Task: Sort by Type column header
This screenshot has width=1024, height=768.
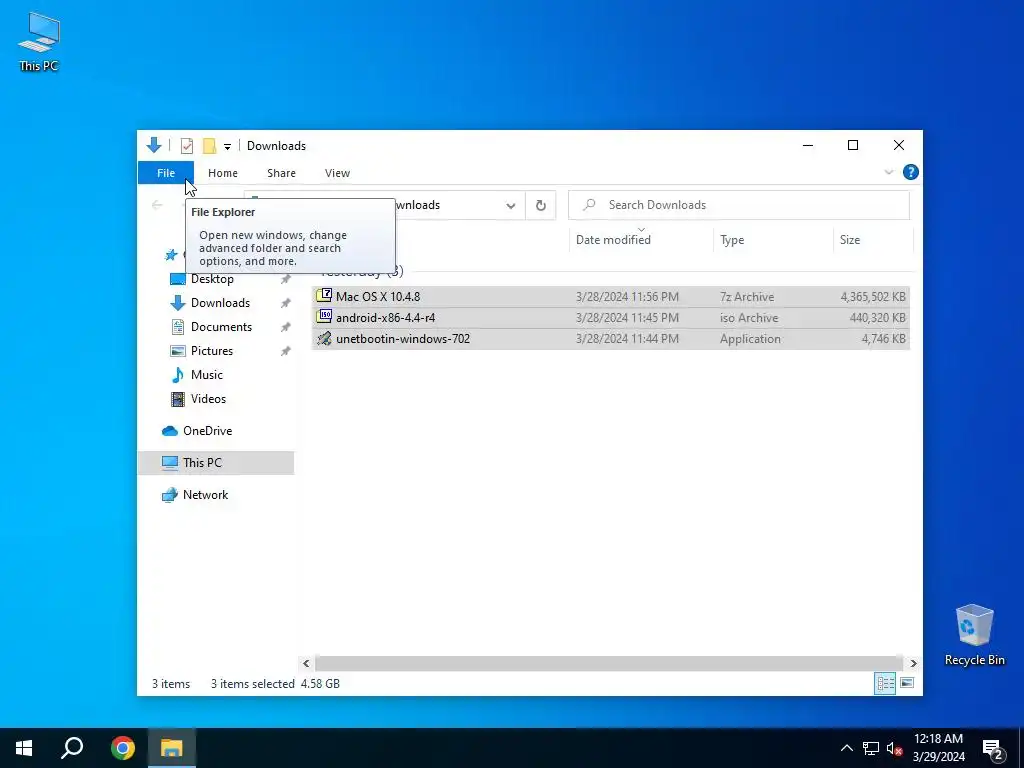Action: pyautogui.click(x=732, y=240)
